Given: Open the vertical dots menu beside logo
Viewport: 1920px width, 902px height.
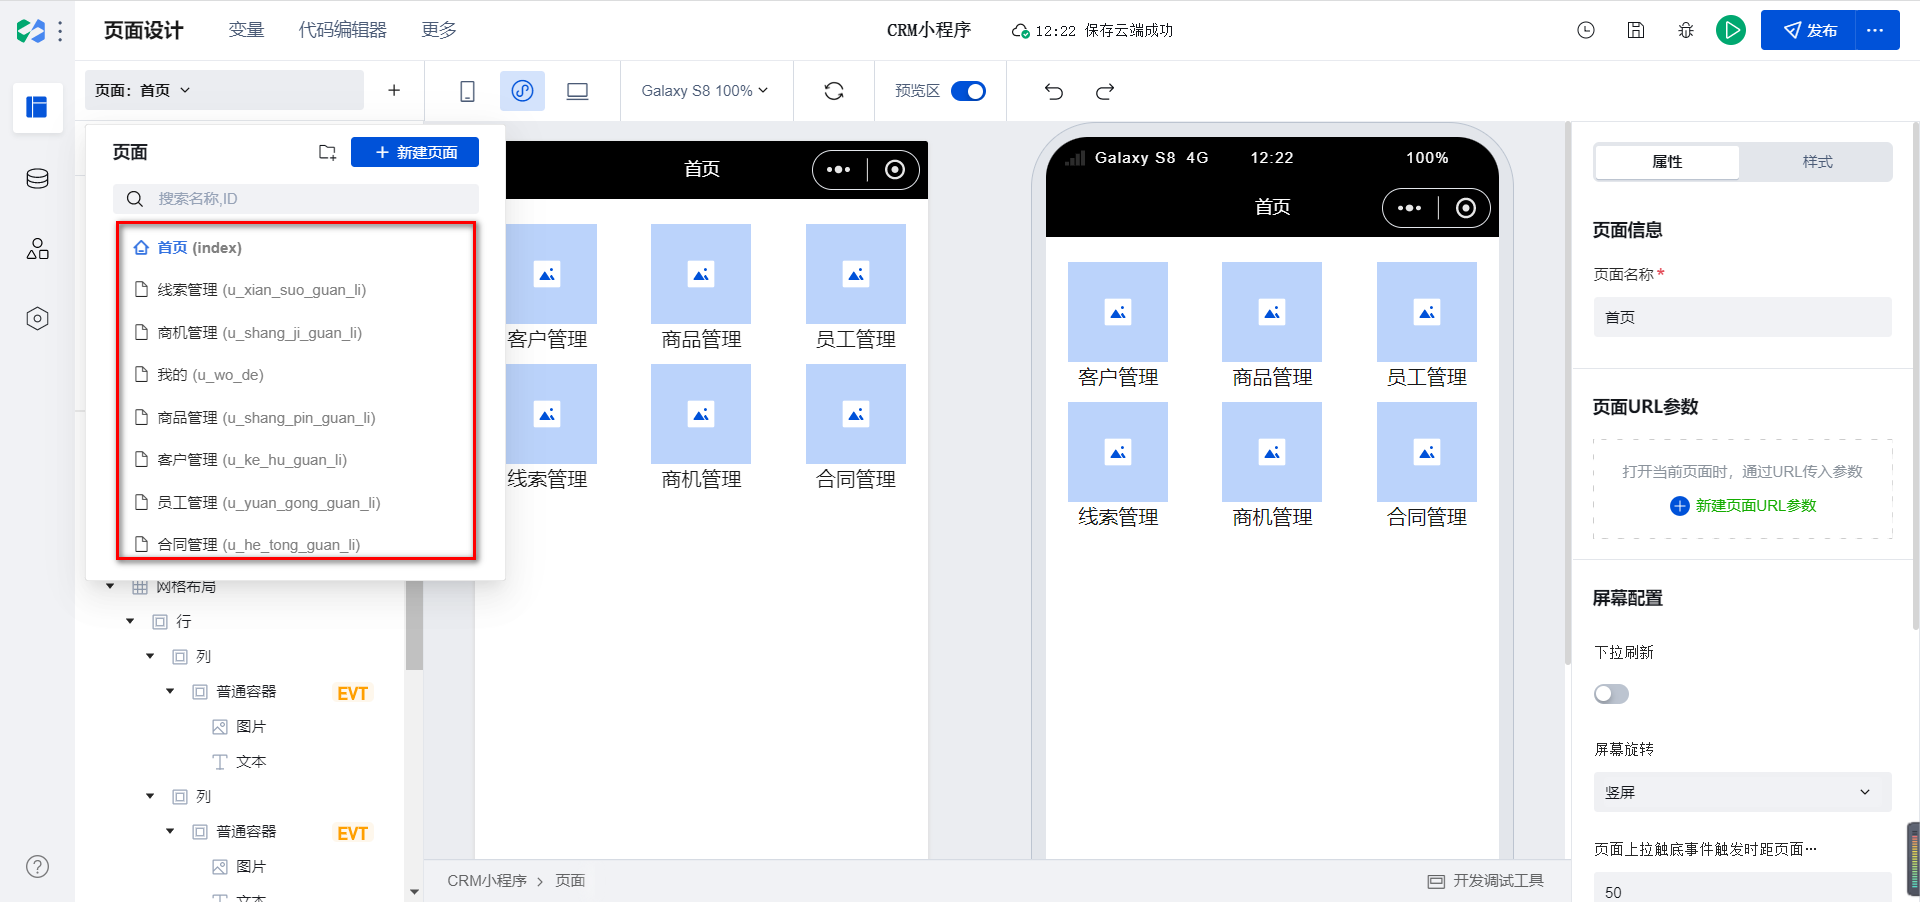Looking at the screenshot, I should 60,31.
